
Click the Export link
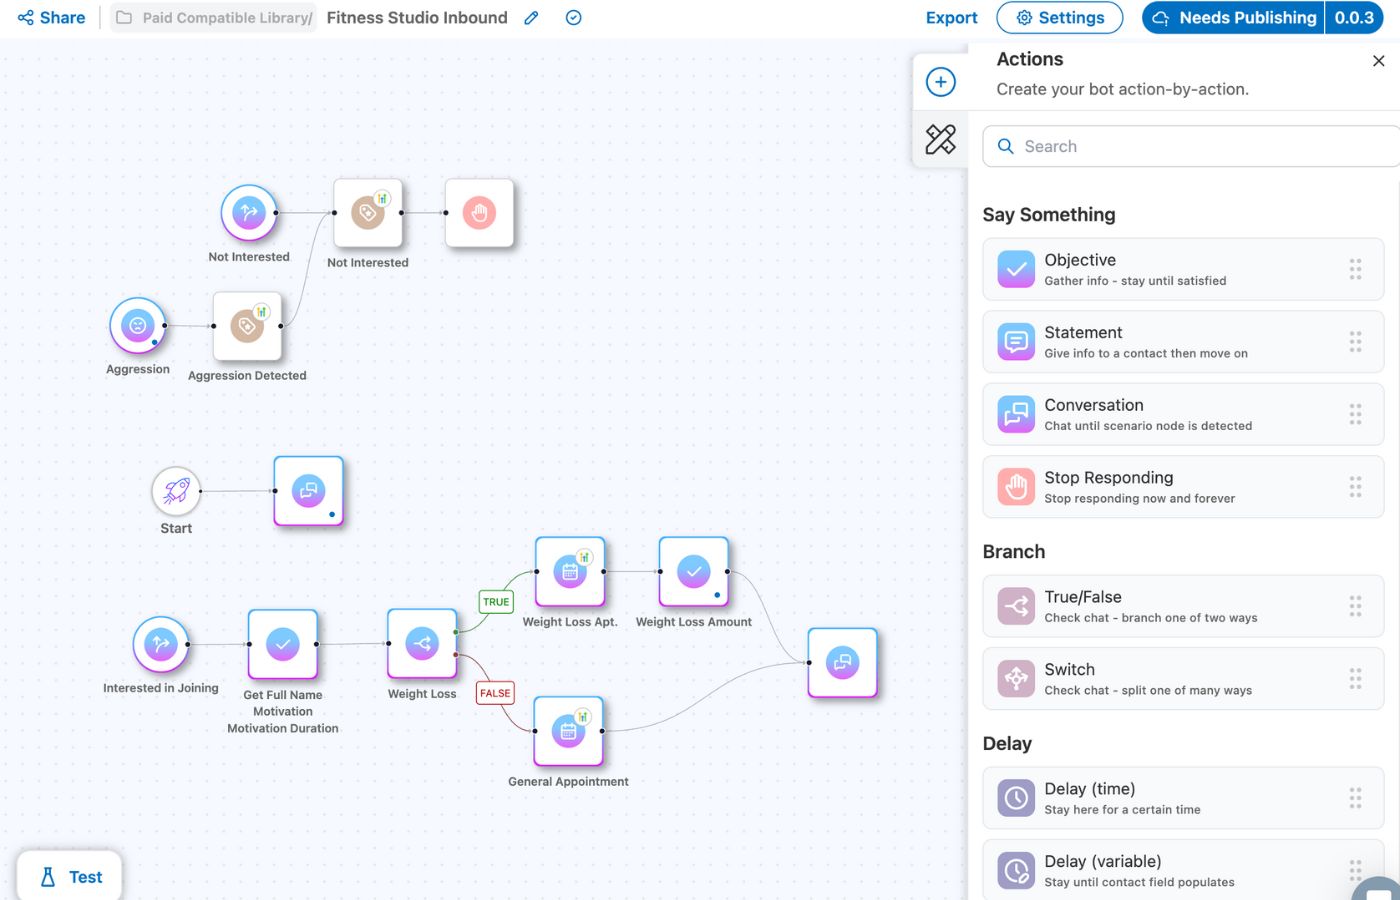pos(951,18)
